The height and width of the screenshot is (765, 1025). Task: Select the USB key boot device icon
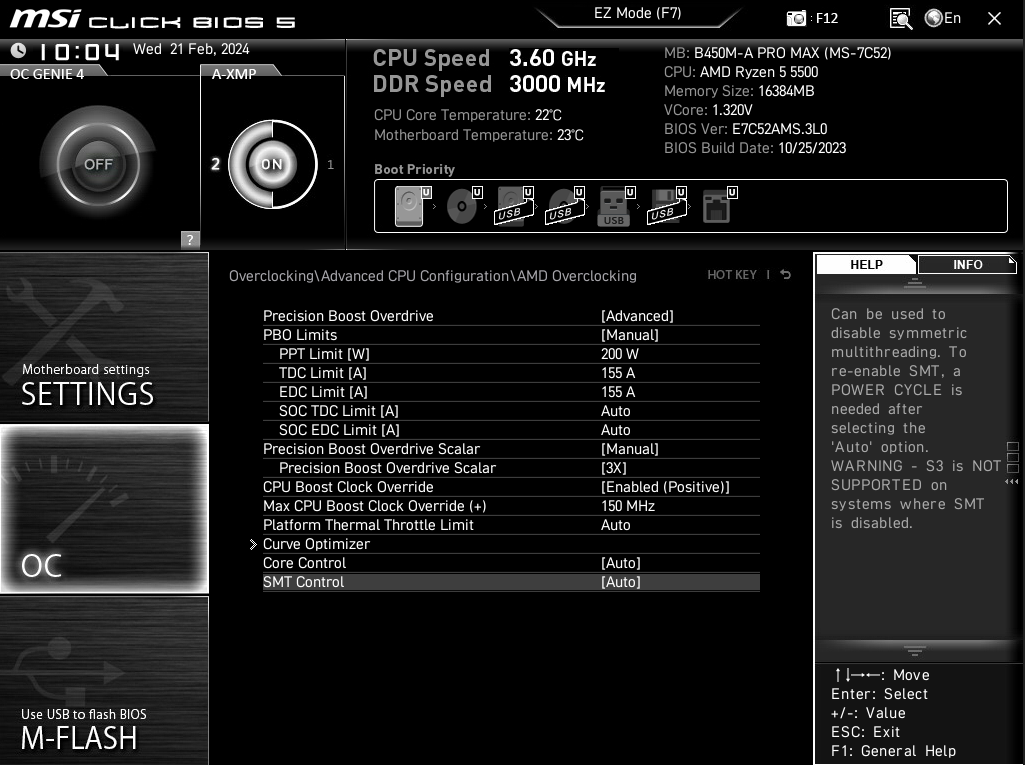(616, 206)
